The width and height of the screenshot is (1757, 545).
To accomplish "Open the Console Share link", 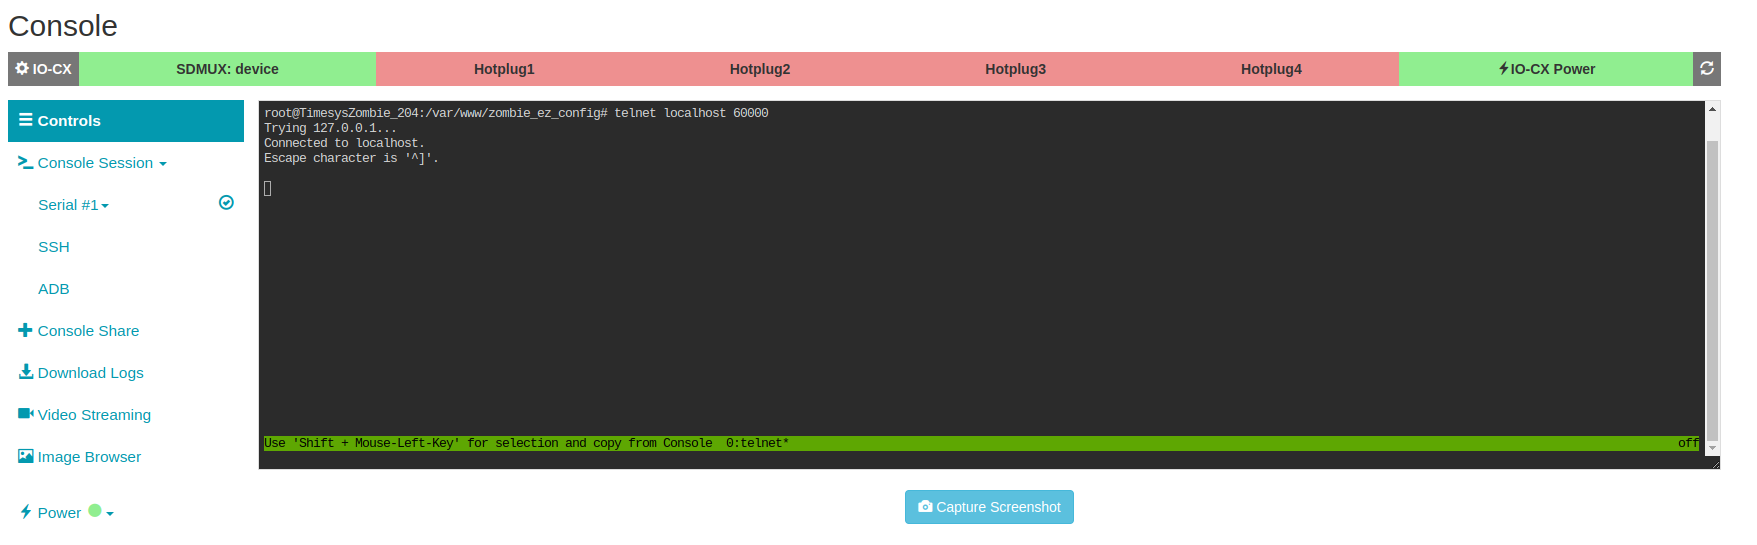I will click(x=88, y=331).
